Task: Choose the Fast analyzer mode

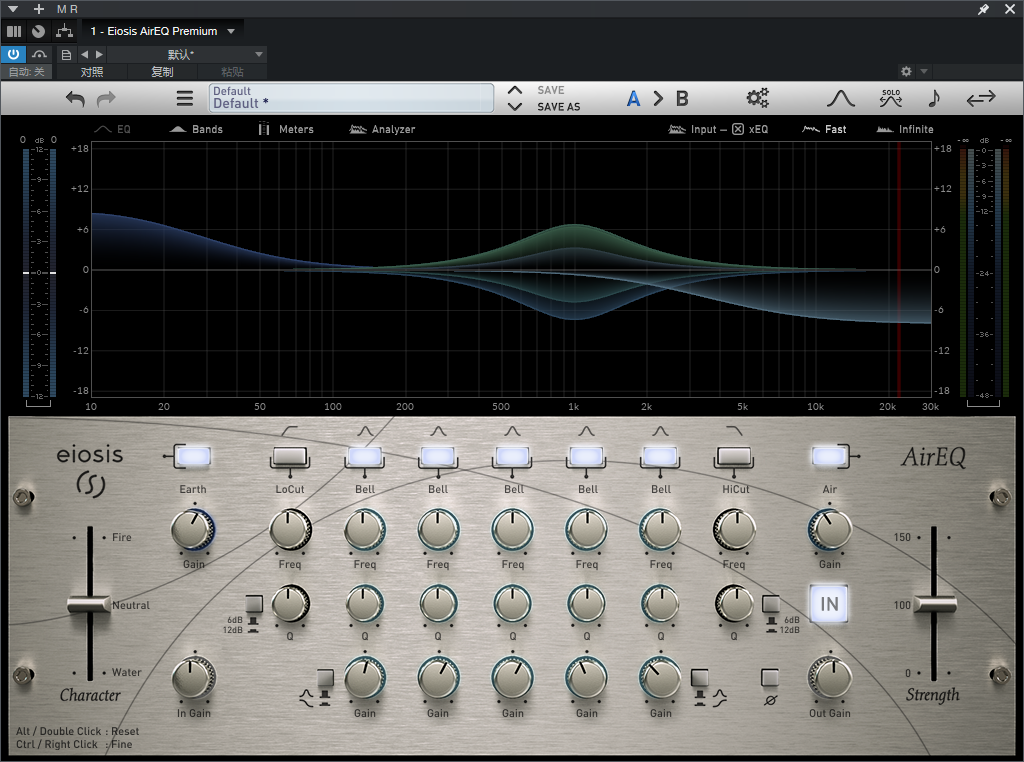Action: tap(824, 129)
